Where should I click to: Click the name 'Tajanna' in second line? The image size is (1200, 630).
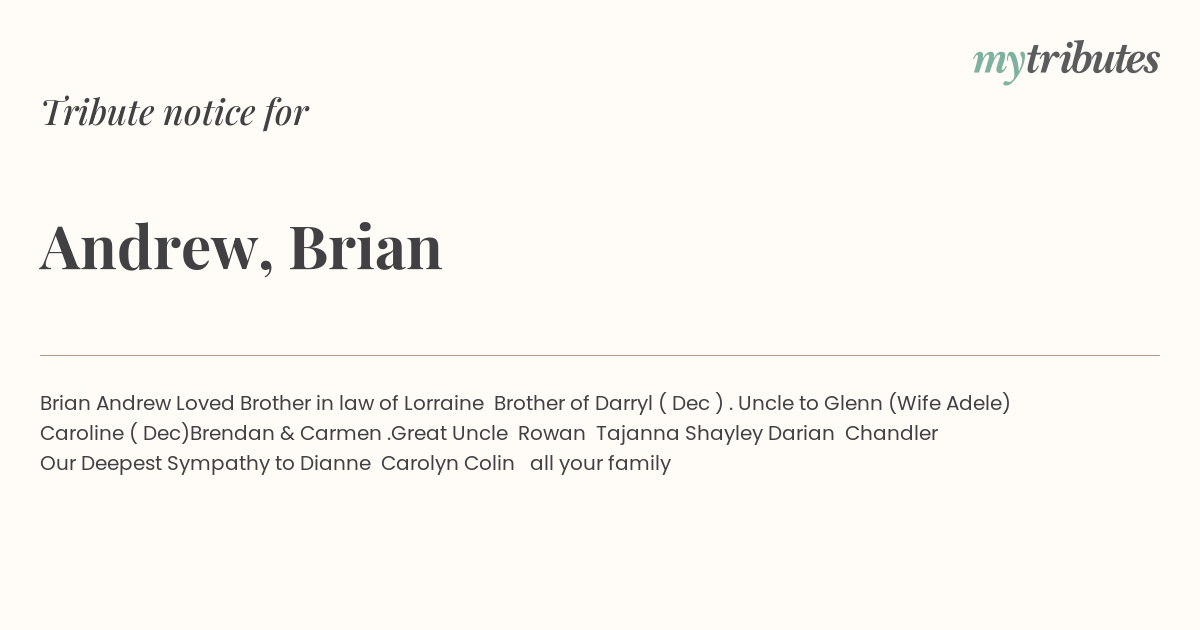638,434
